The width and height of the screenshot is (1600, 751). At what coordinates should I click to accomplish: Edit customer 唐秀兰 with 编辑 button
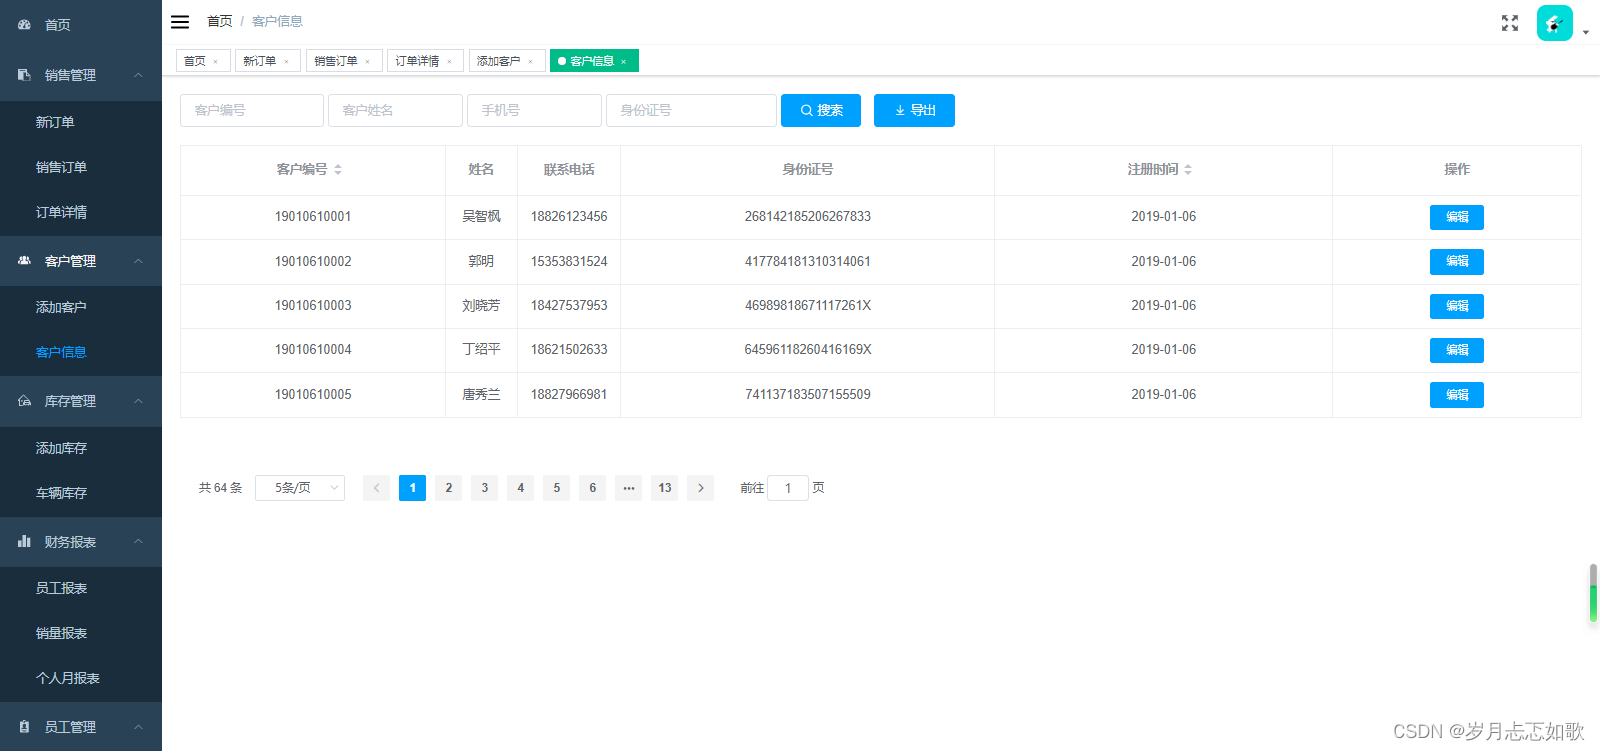click(1457, 395)
